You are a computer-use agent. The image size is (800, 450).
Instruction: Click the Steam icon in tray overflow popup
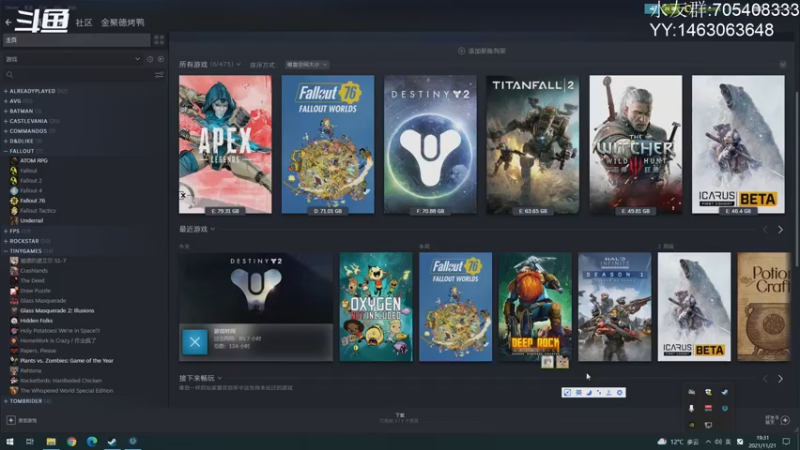coord(724,392)
